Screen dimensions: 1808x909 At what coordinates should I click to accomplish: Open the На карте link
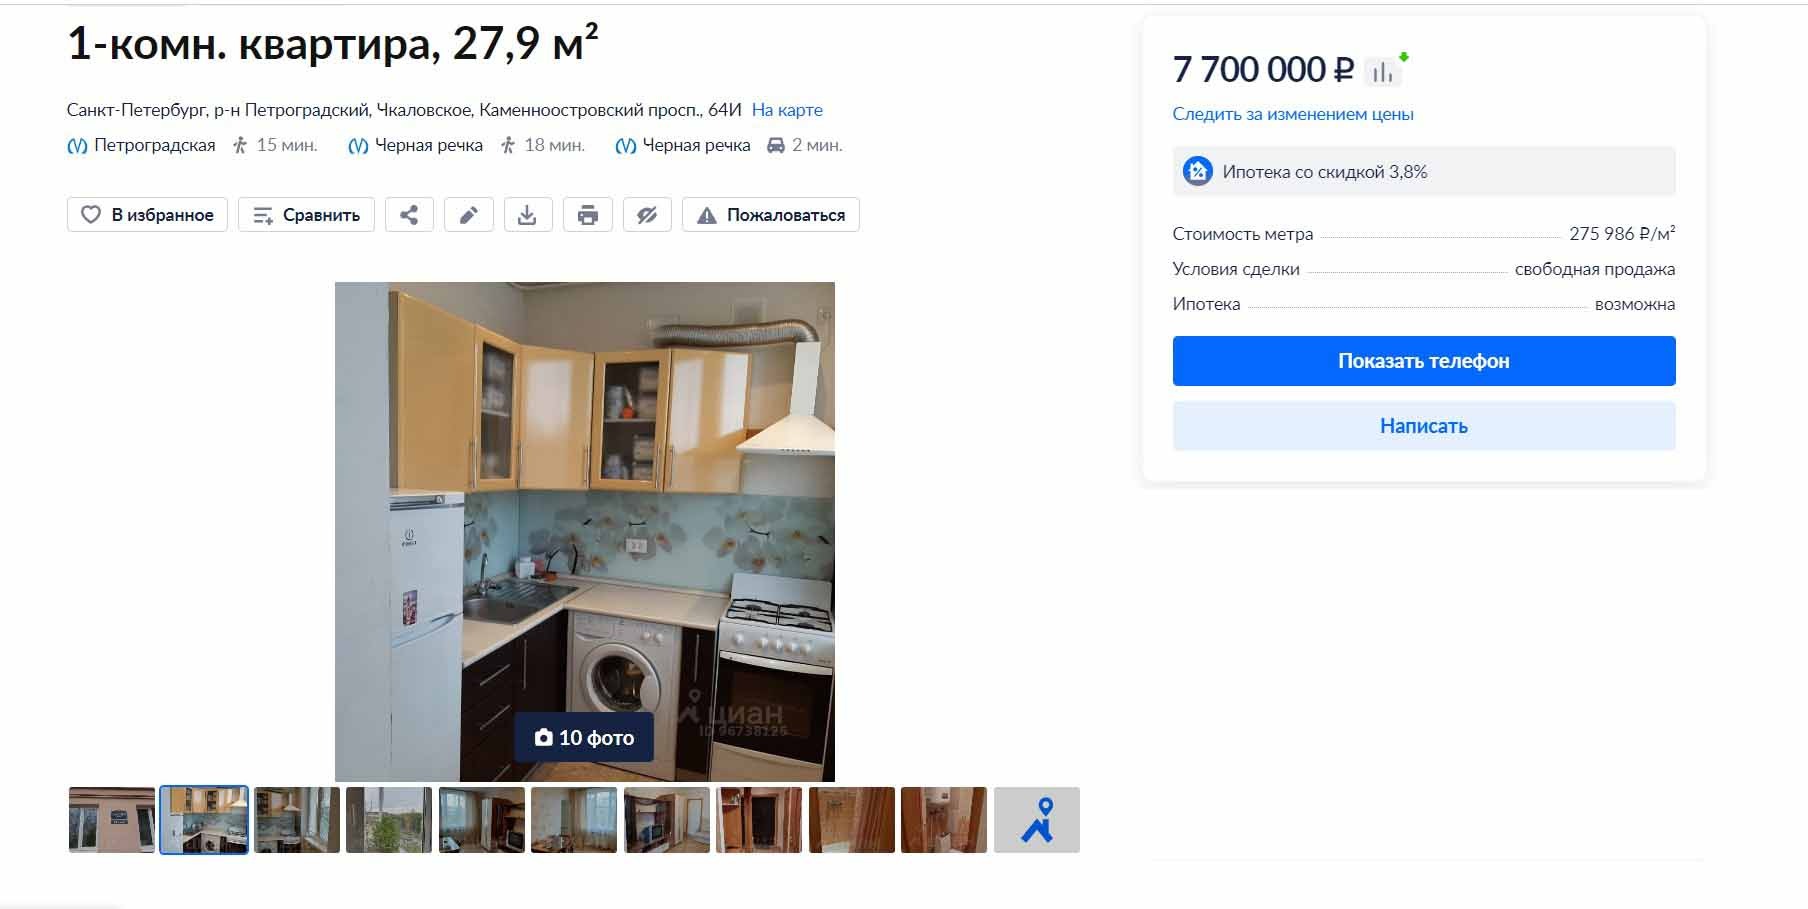(787, 110)
